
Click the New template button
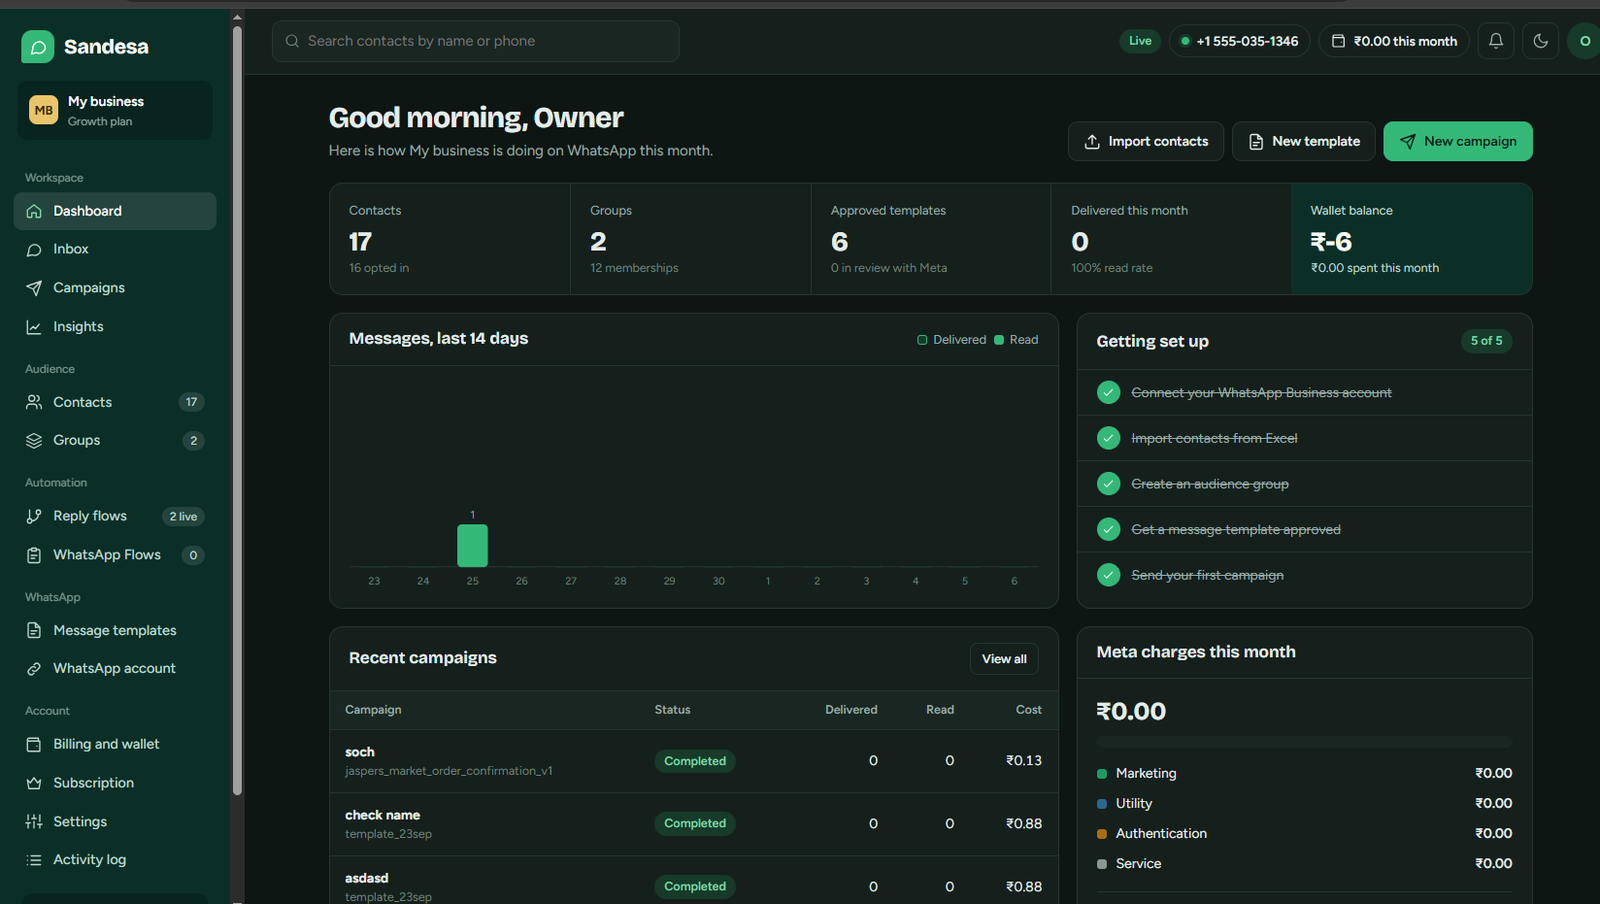[1304, 141]
